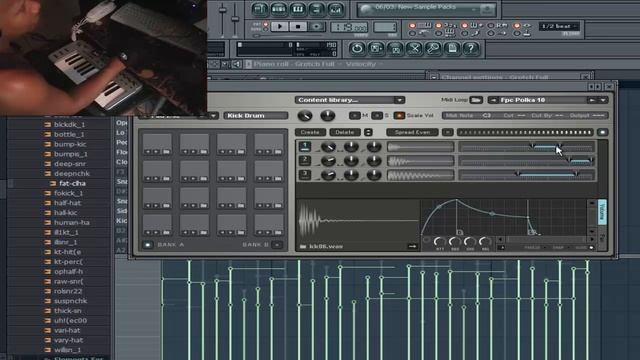Screen dimensions: 640x360
Task: Click the circular arrow undo shortcut icon
Action: pyautogui.click(x=357, y=49)
